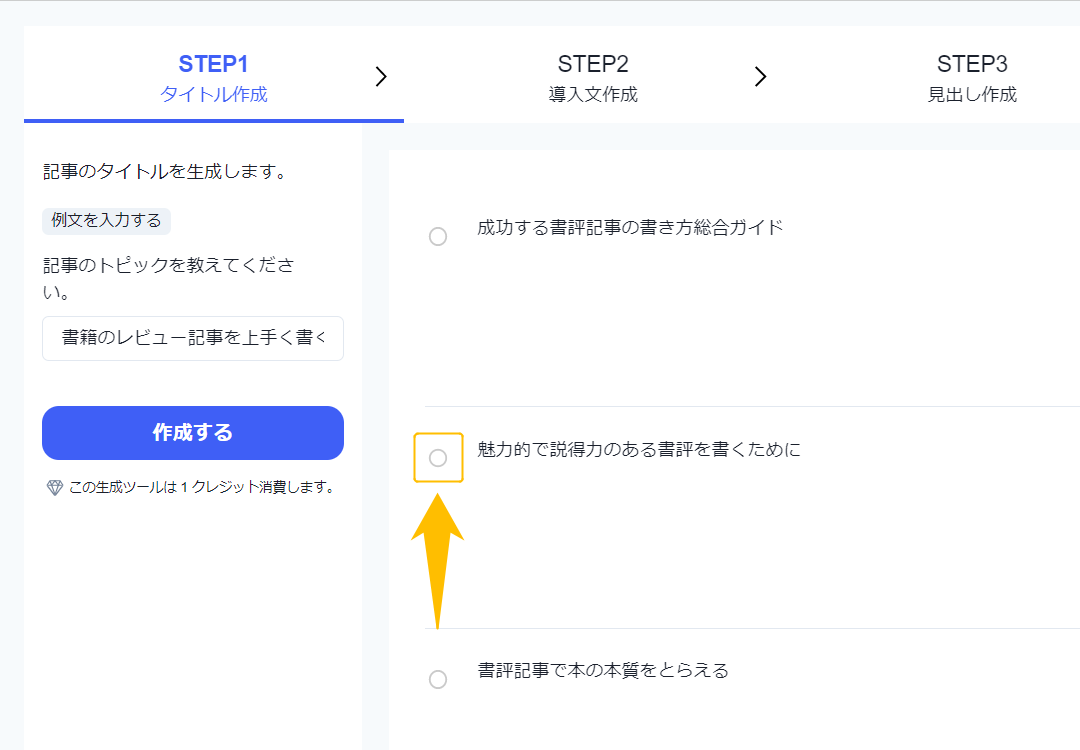
Task: Click title text 成功する書評記事の書き方総合ガイド
Action: (630, 228)
